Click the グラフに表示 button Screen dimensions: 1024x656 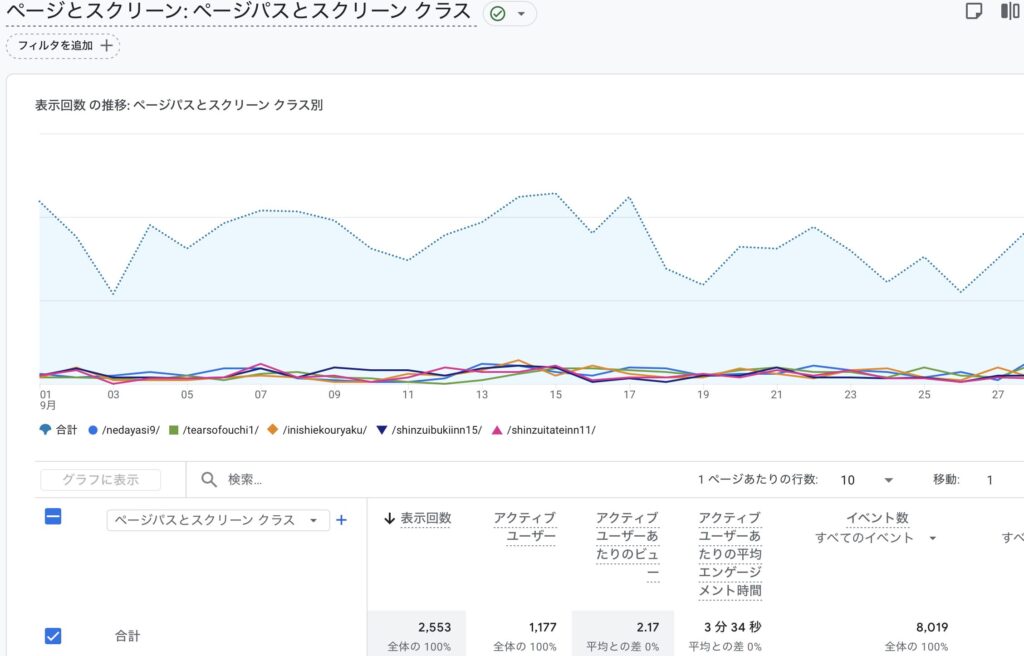(100, 480)
